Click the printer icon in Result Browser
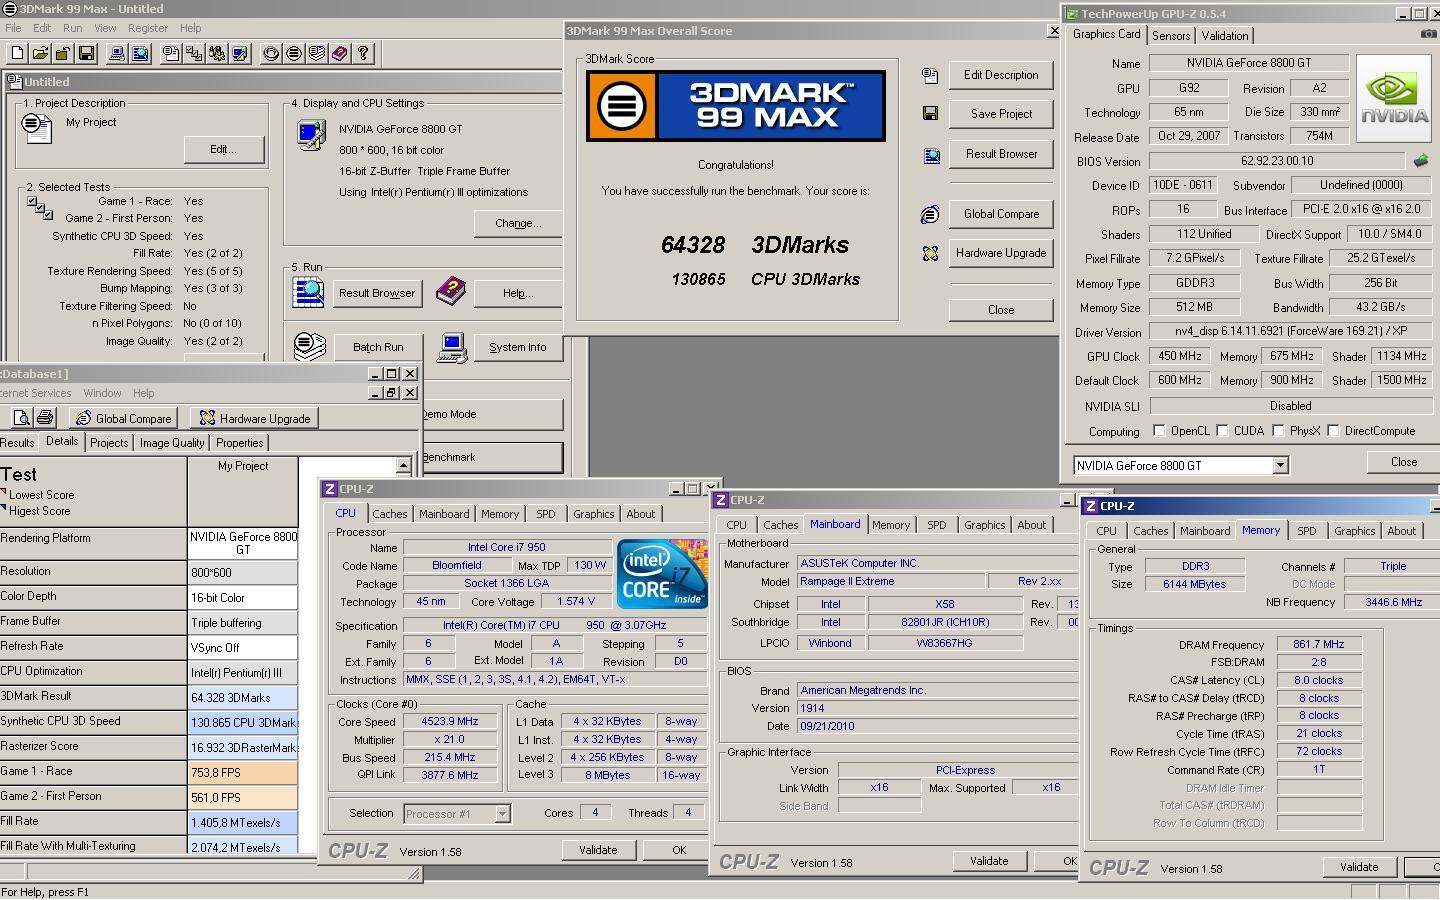 [45, 418]
